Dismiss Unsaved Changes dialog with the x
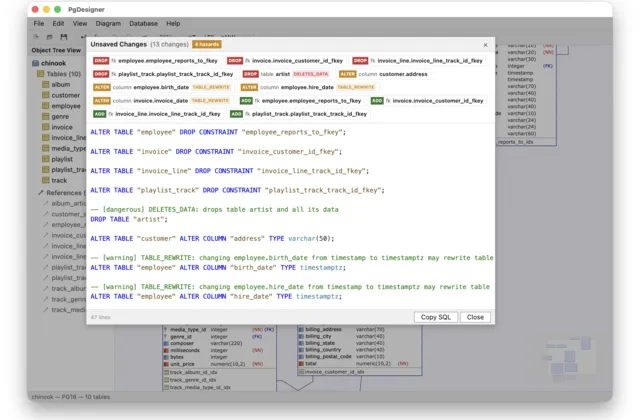 [x=485, y=45]
